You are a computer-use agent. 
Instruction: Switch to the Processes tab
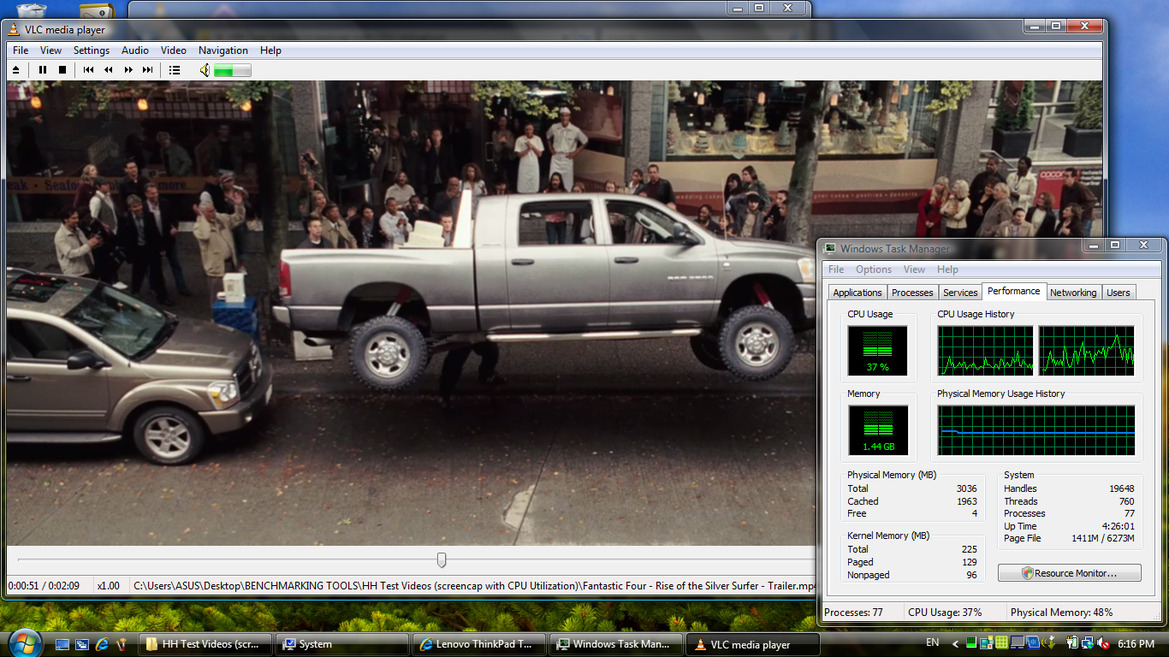[x=912, y=292]
